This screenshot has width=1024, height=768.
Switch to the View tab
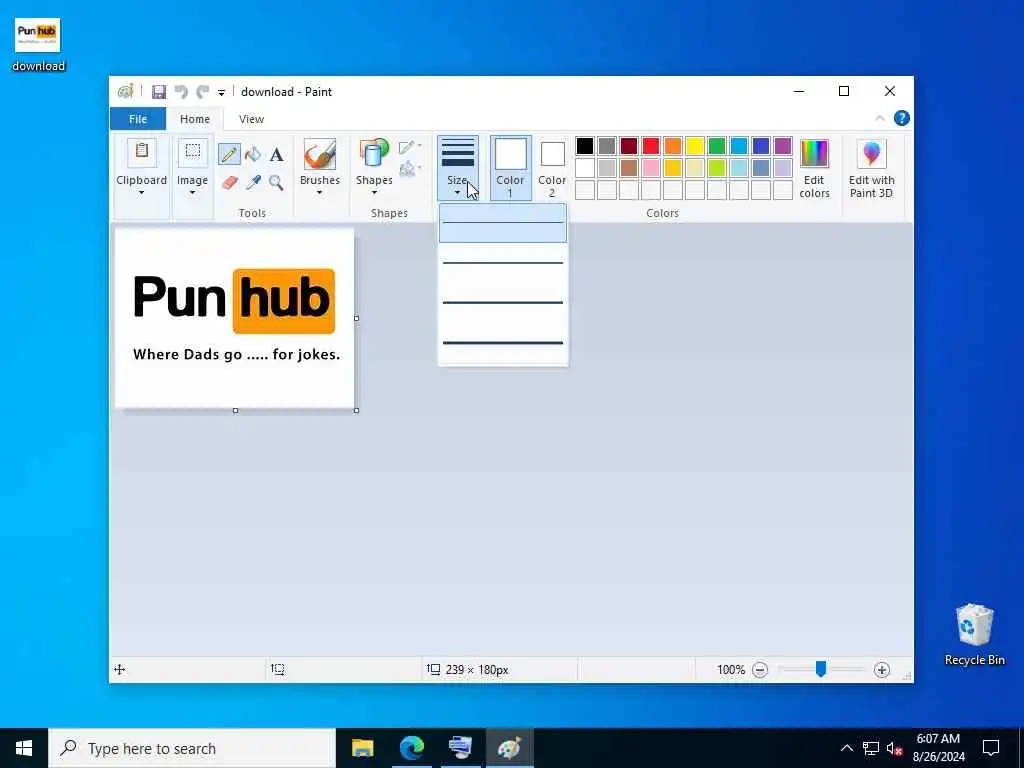click(x=251, y=119)
